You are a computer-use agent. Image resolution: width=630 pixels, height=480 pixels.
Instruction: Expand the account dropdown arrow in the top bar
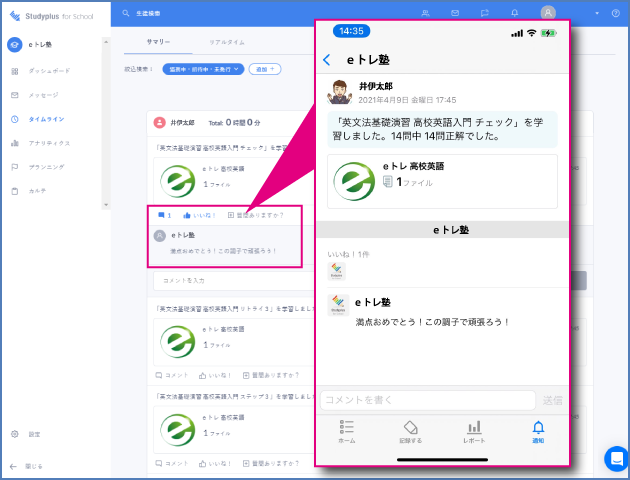(597, 13)
